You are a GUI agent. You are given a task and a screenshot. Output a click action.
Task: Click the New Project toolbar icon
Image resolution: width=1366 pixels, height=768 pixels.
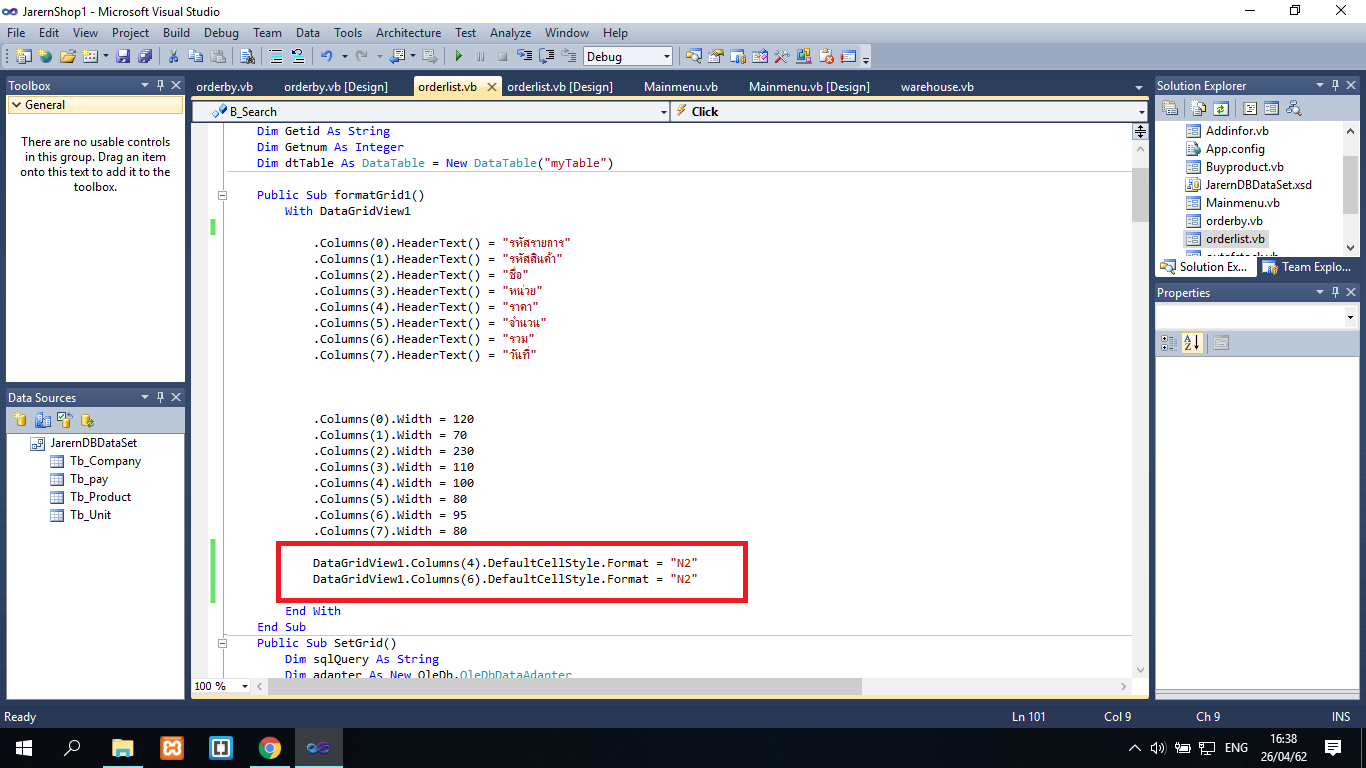coord(23,56)
